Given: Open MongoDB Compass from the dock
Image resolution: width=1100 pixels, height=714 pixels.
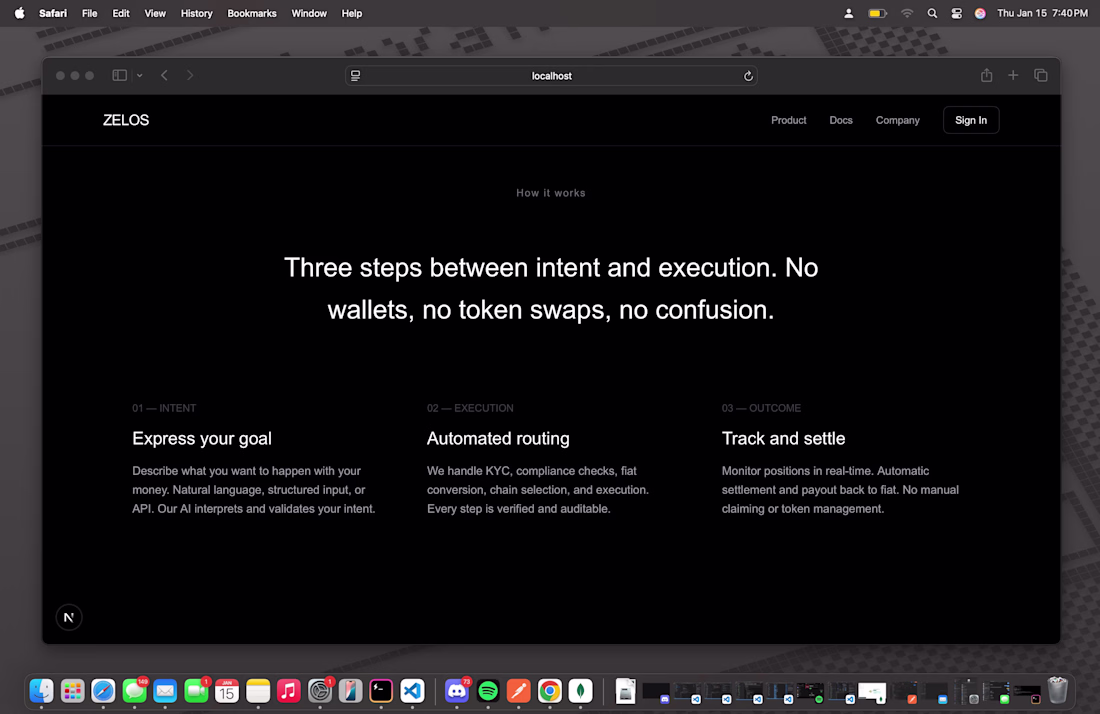Looking at the screenshot, I should click(580, 691).
